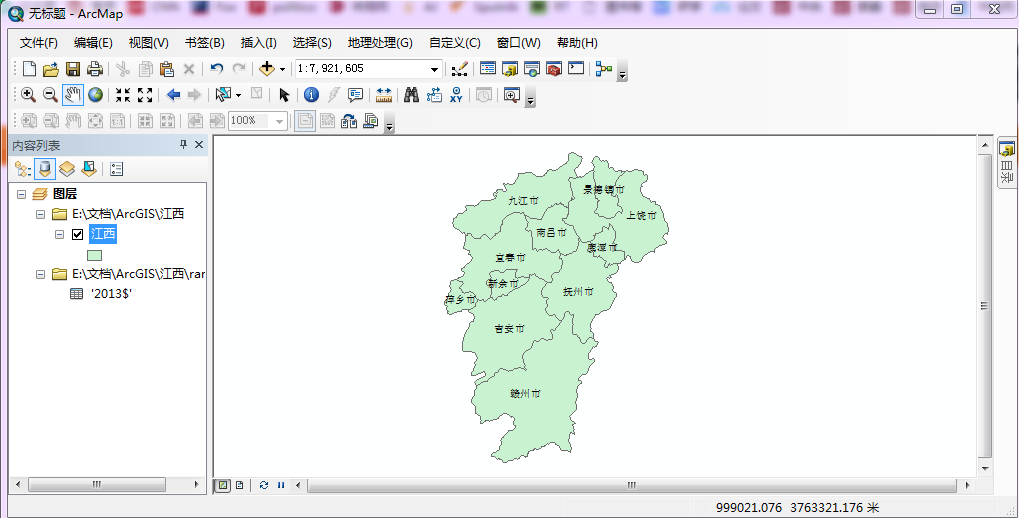Screen dimensions: 1019x518
Task: Refresh the map view
Action: [263, 485]
